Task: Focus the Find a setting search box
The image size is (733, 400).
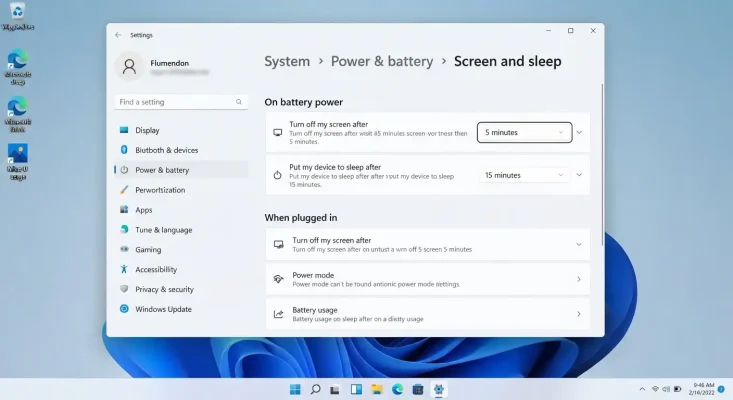Action: point(181,102)
